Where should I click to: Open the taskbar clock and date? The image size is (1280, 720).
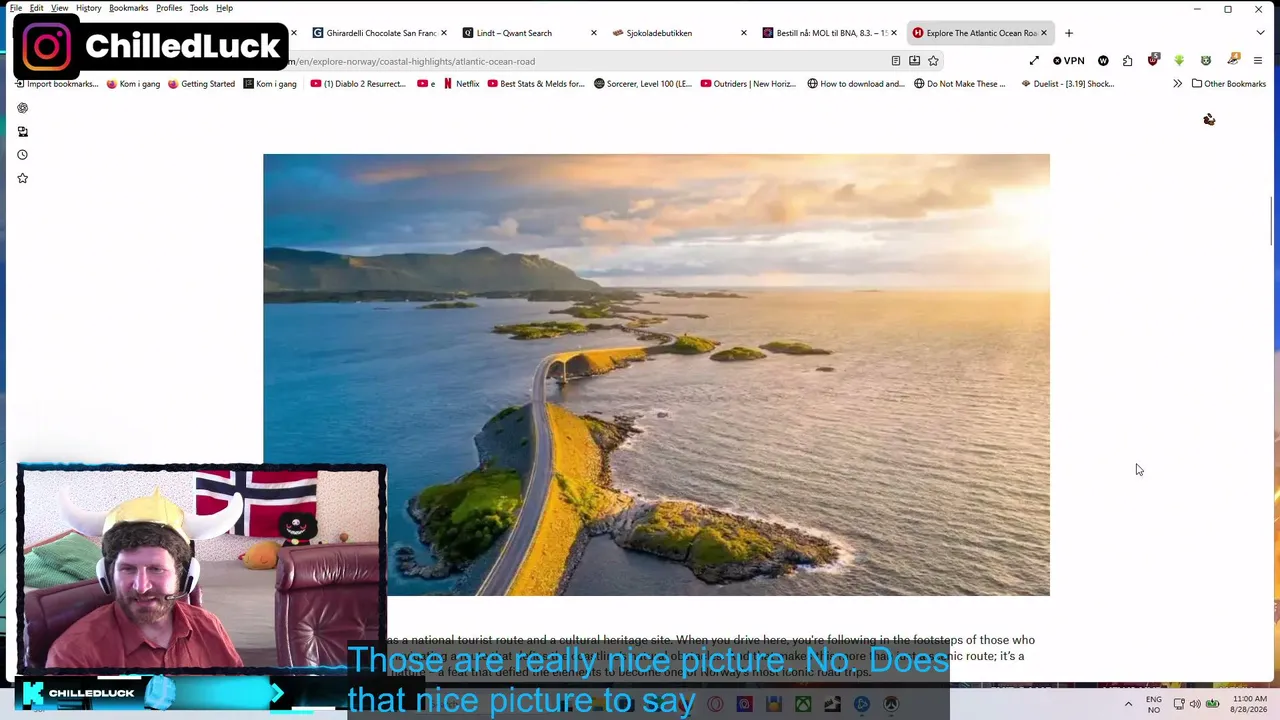1249,704
